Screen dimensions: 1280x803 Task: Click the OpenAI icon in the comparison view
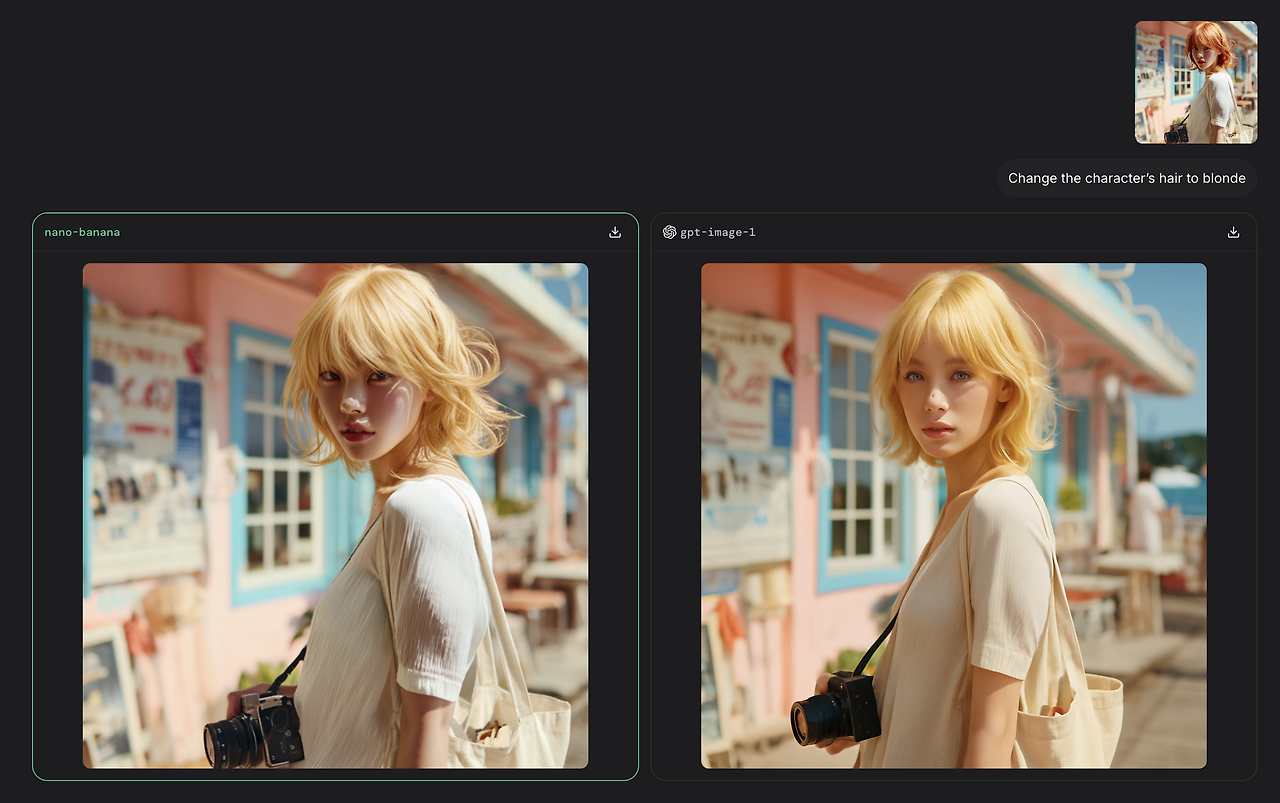tap(669, 231)
